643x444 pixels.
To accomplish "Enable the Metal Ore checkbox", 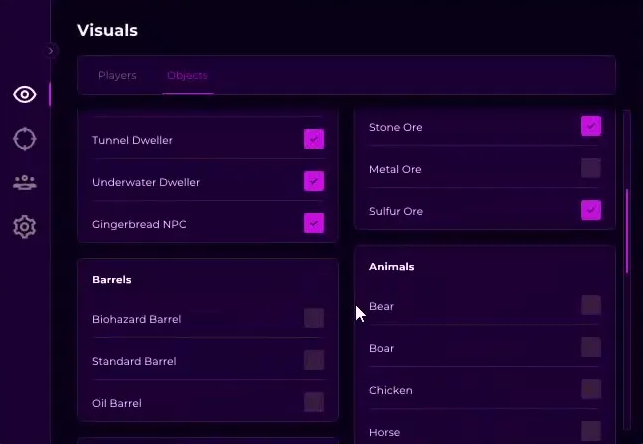I will [x=591, y=168].
